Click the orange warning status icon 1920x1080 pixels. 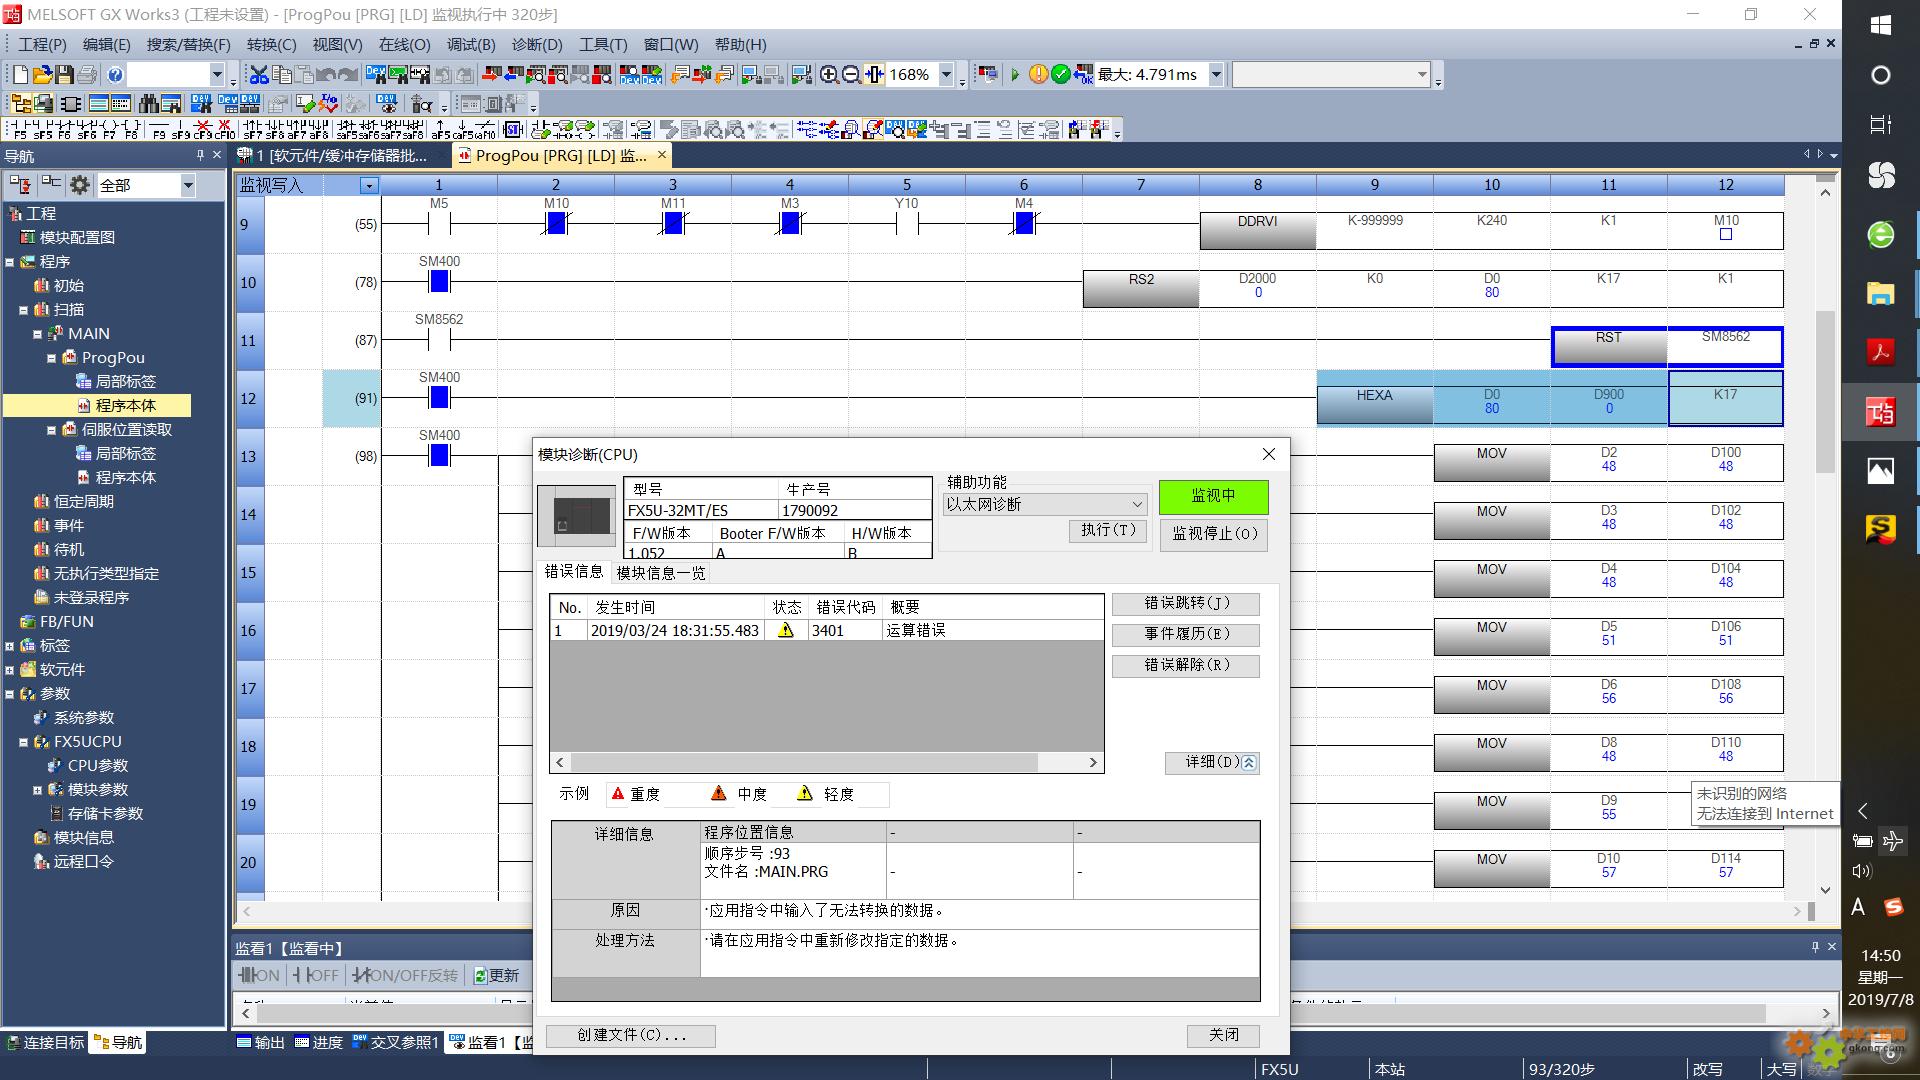point(1038,74)
